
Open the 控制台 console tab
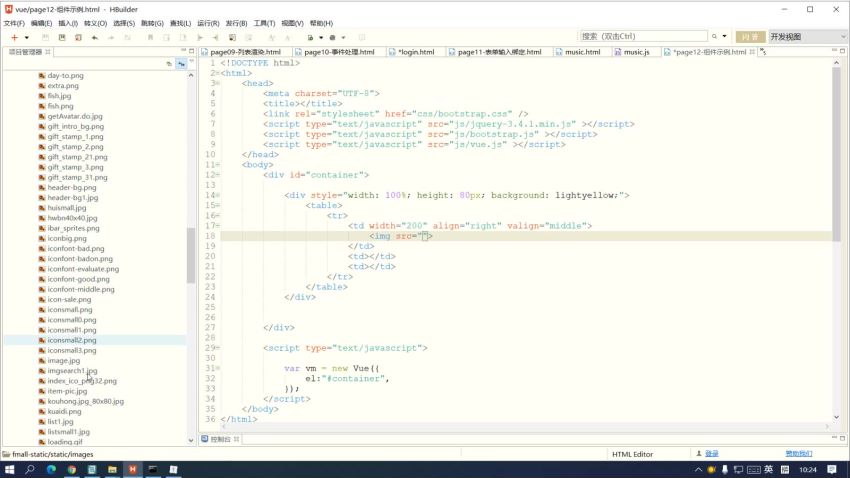[x=220, y=440]
